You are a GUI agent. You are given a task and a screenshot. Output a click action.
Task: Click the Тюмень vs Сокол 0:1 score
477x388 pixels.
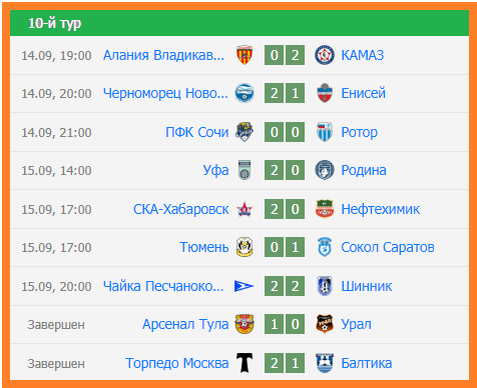pyautogui.click(x=285, y=247)
